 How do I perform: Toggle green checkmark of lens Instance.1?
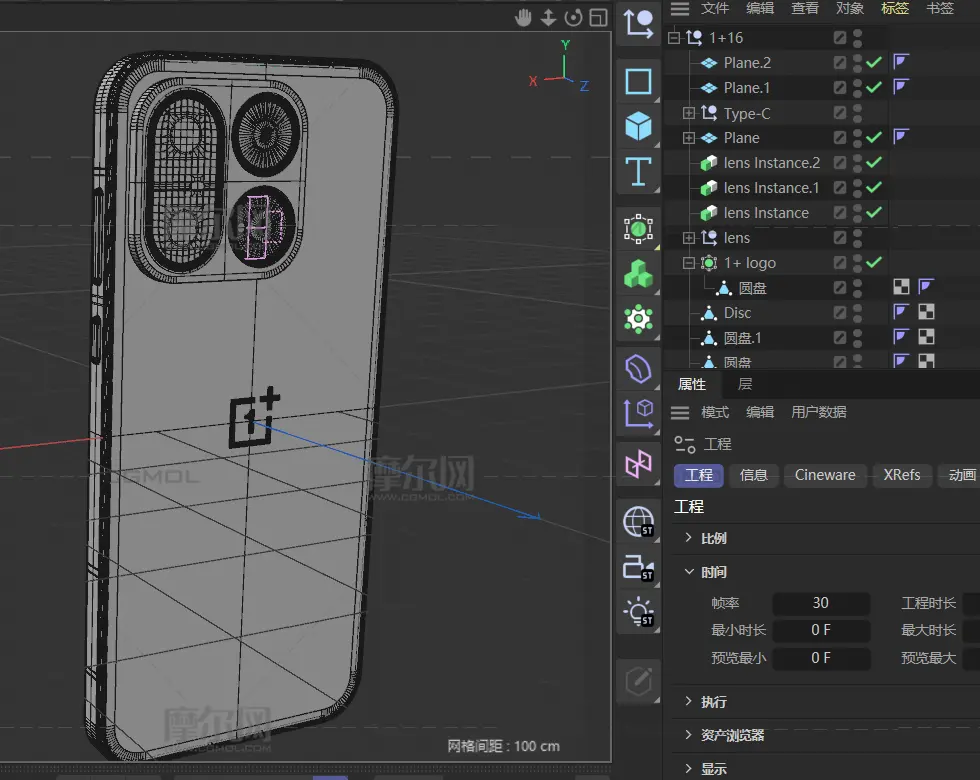click(874, 187)
